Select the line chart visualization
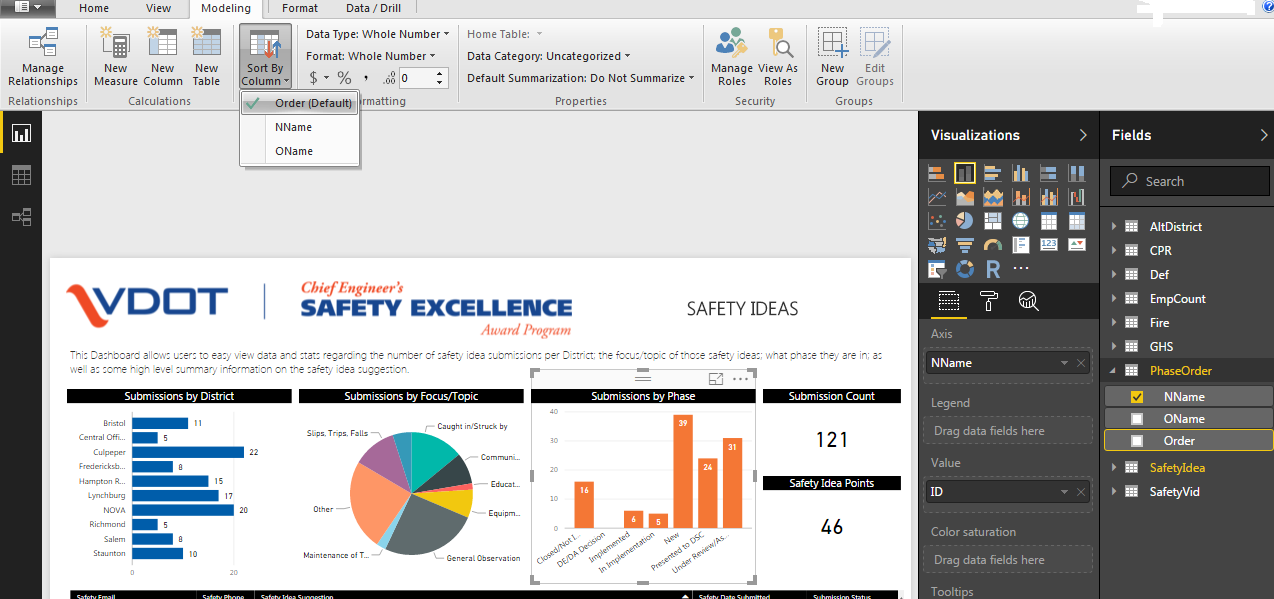Viewport: 1274px width, 599px height. coord(937,197)
